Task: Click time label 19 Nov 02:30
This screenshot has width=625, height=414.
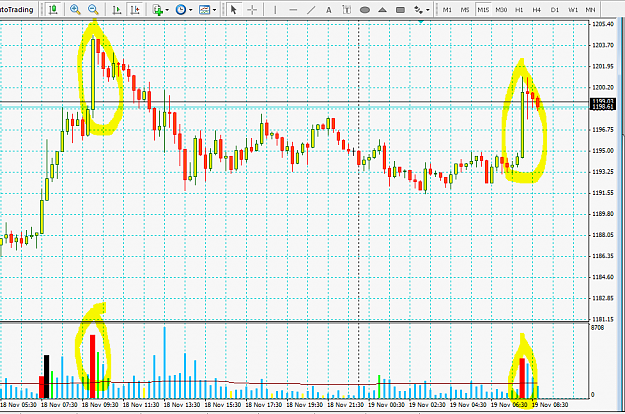Action: (427, 405)
